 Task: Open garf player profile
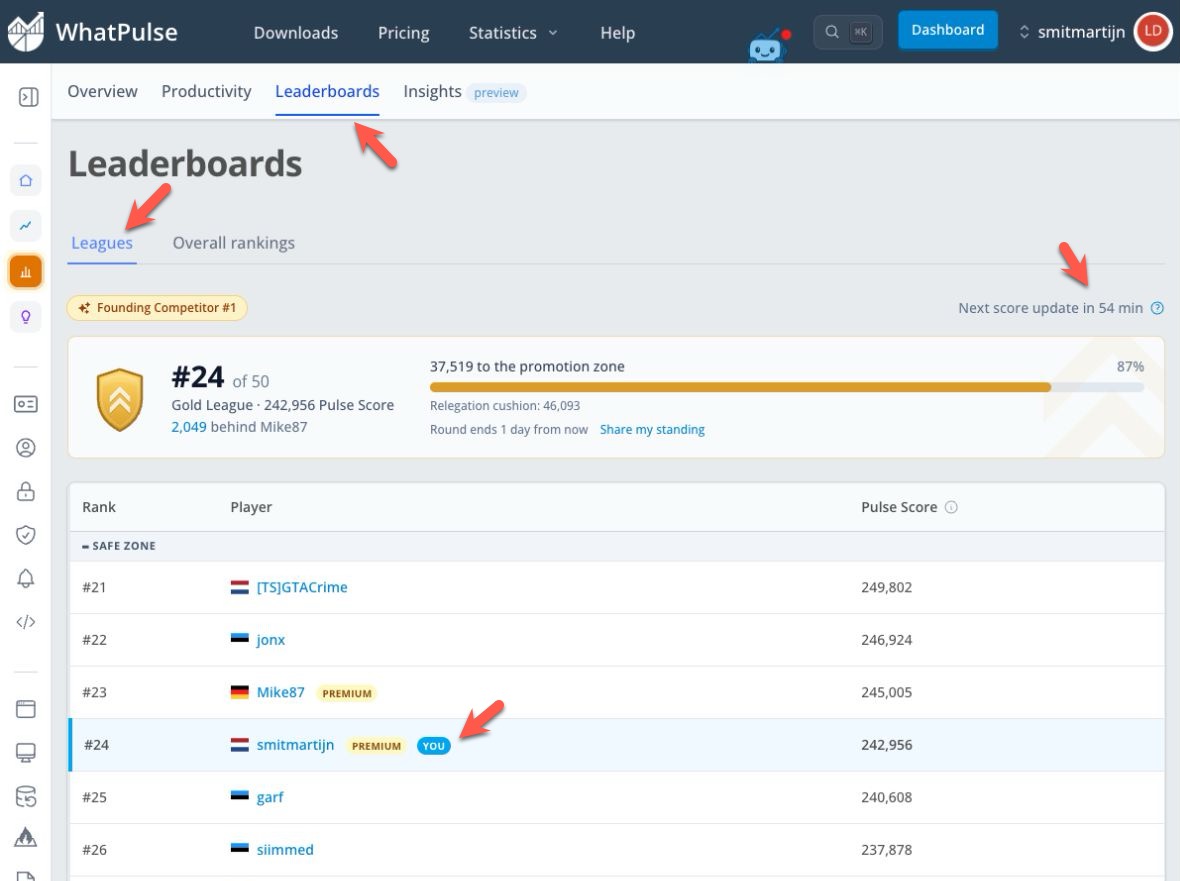[269, 797]
